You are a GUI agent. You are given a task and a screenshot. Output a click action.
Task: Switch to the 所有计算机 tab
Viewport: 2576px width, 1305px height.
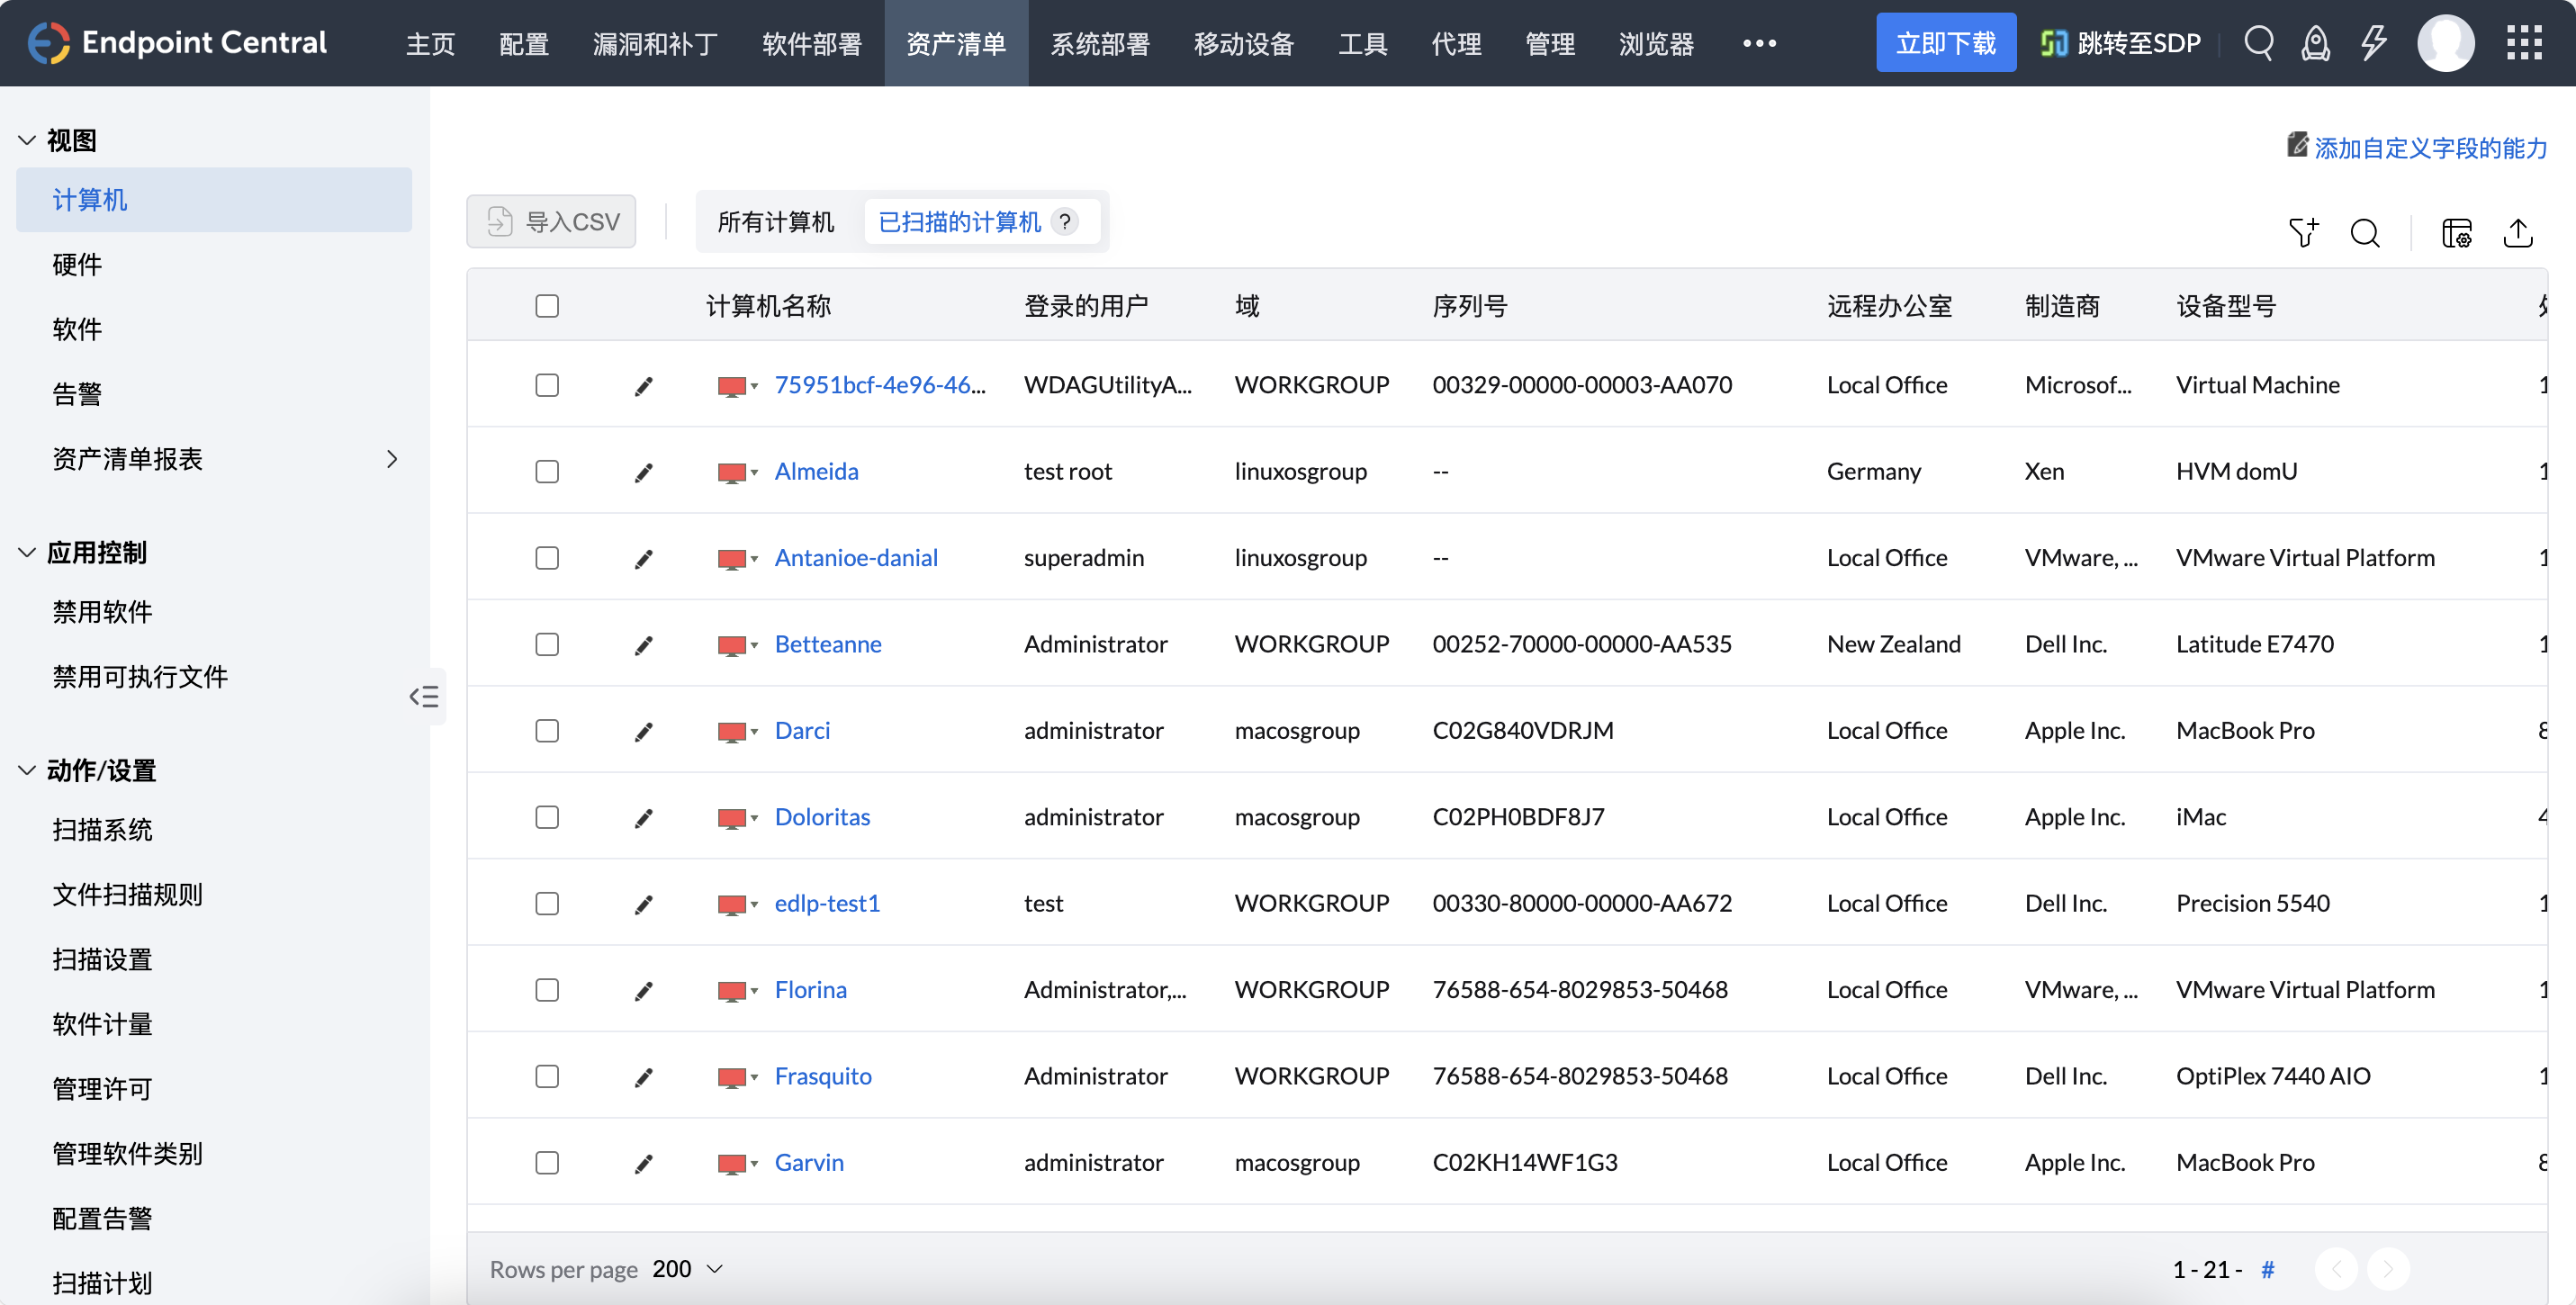point(776,221)
